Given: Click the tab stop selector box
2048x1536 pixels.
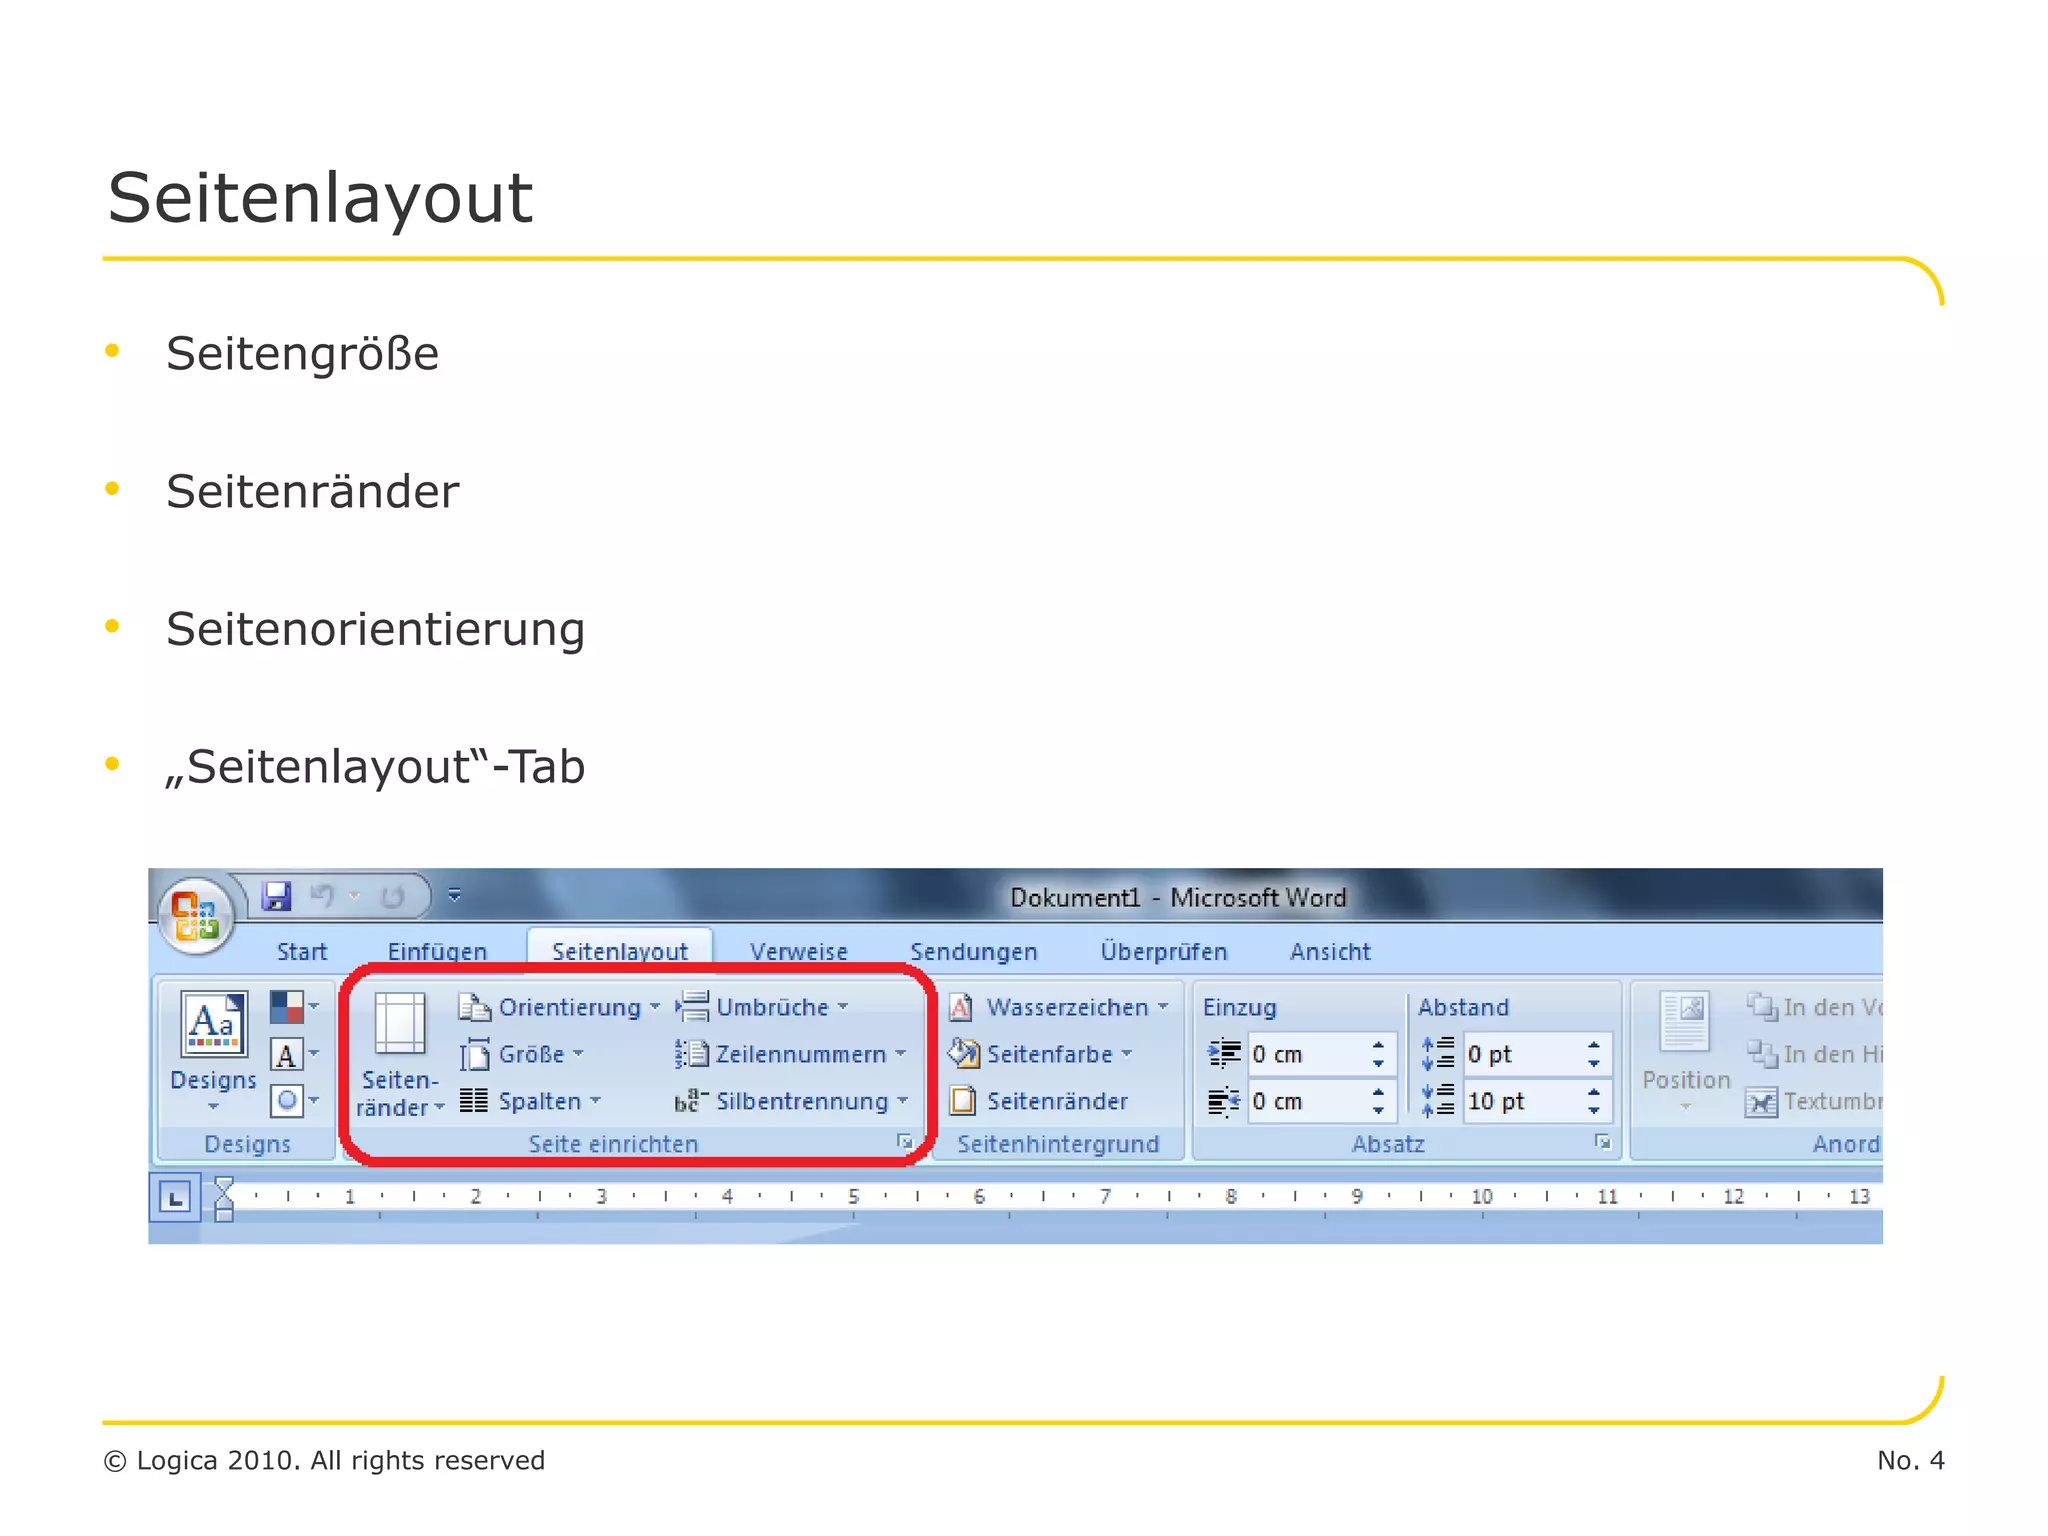Looking at the screenshot, I should [175, 1197].
